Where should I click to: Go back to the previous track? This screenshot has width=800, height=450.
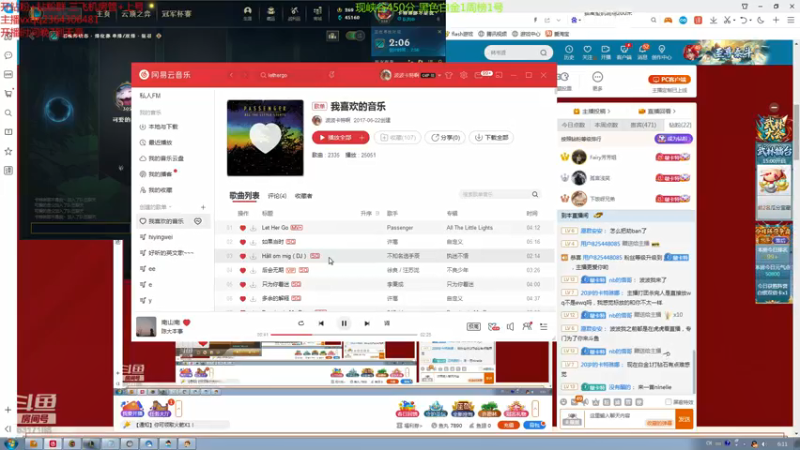tap(321, 323)
